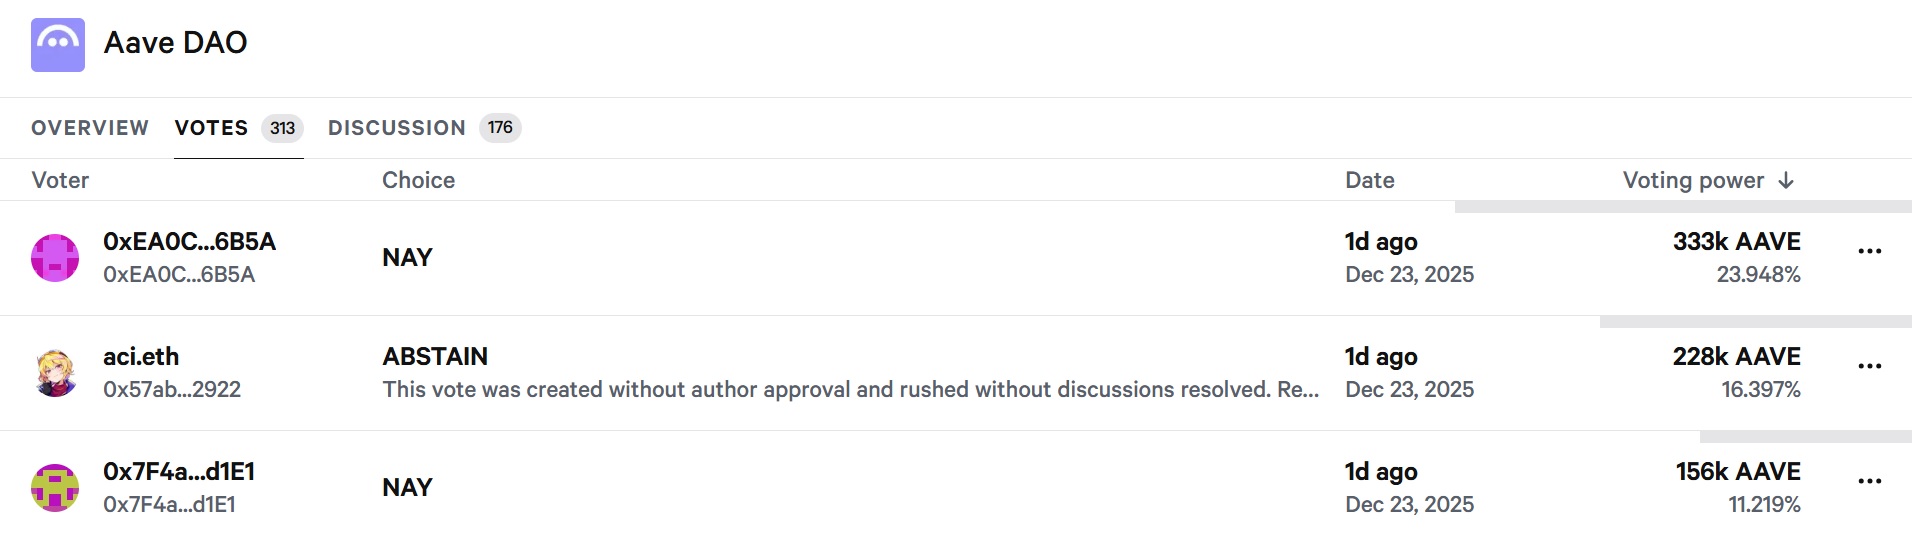Image resolution: width=1912 pixels, height=542 pixels.
Task: Click the Aave DAO title
Action: coord(176,43)
